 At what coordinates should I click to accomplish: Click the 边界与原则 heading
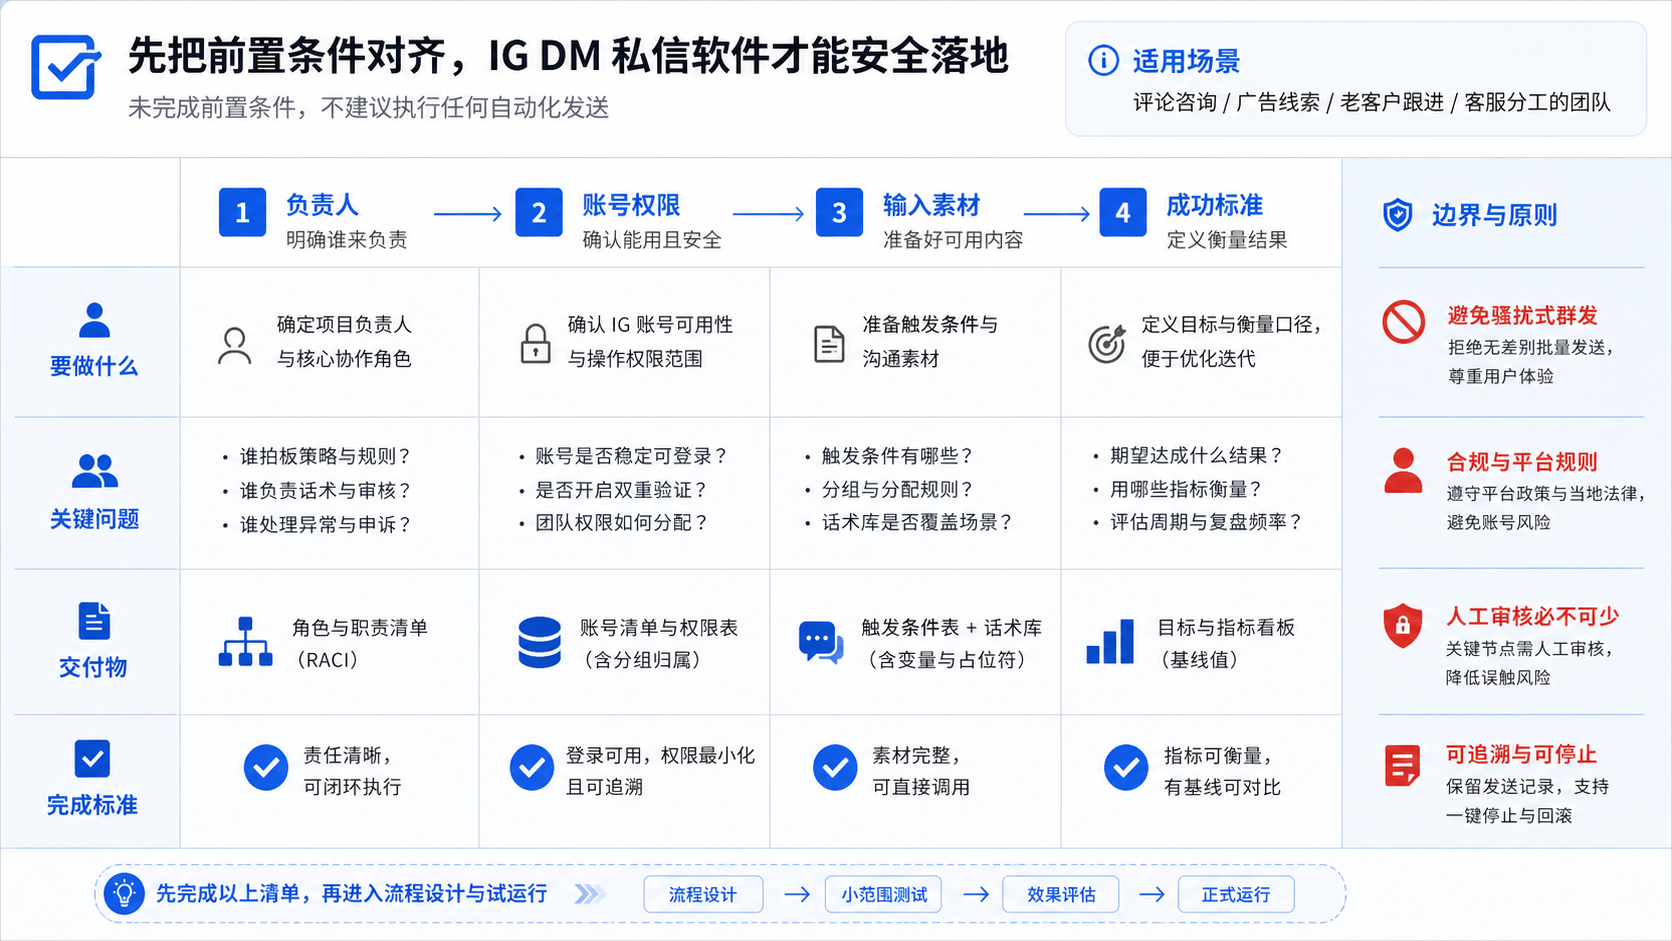coord(1494,215)
